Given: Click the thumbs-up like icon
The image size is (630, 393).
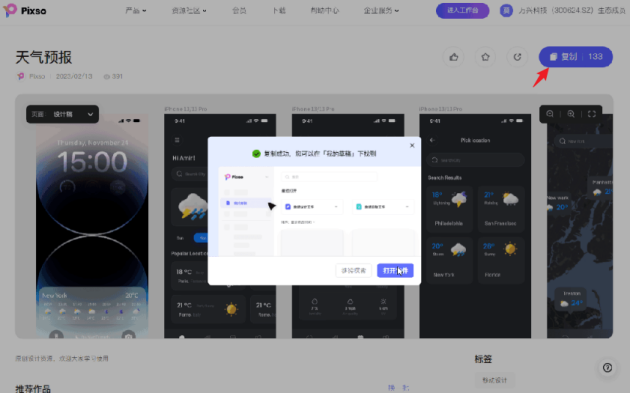Looking at the screenshot, I should (454, 57).
